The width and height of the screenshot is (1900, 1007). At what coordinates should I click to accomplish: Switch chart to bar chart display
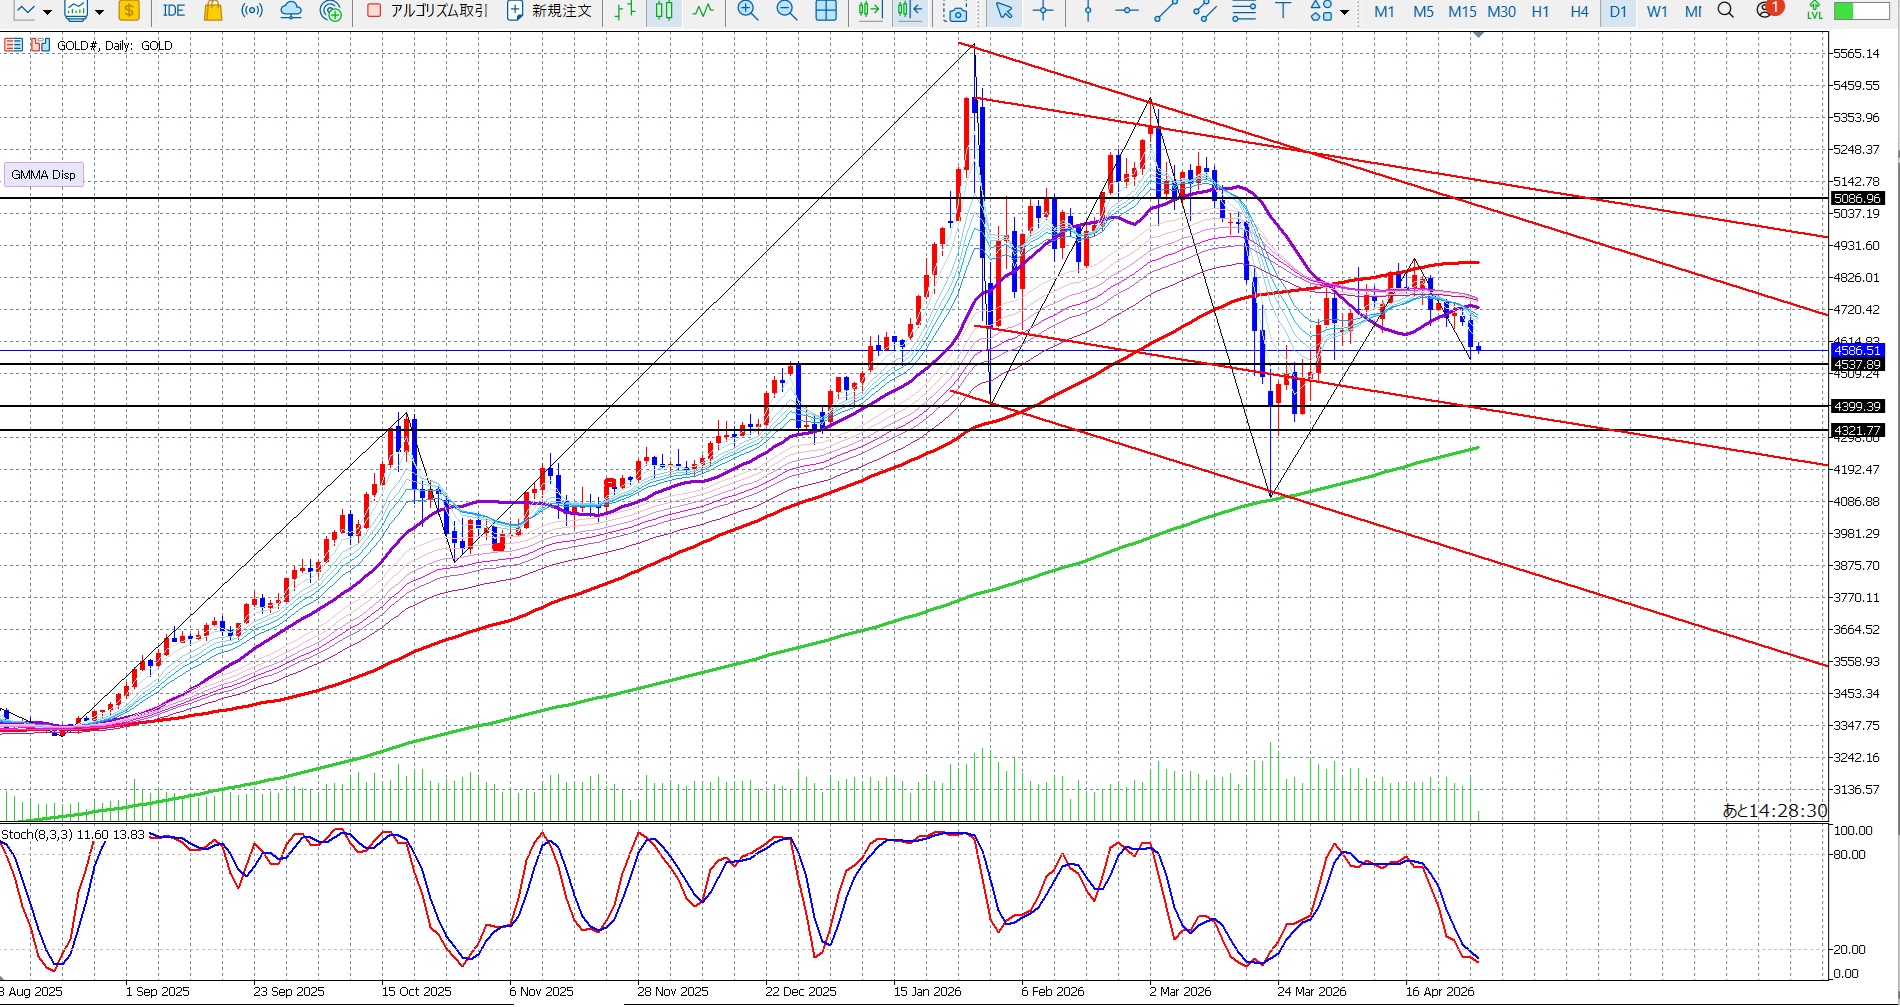[x=625, y=11]
